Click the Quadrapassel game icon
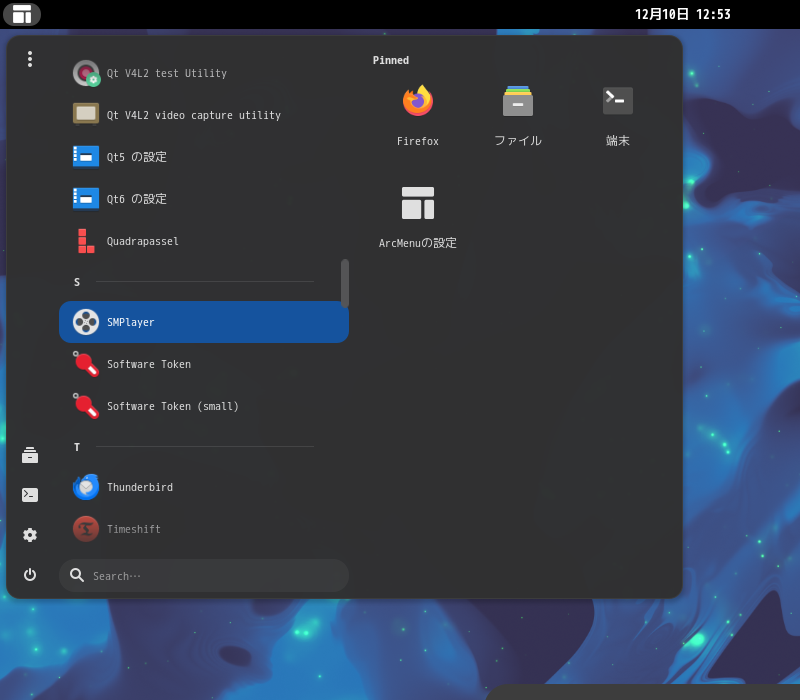 click(x=86, y=241)
